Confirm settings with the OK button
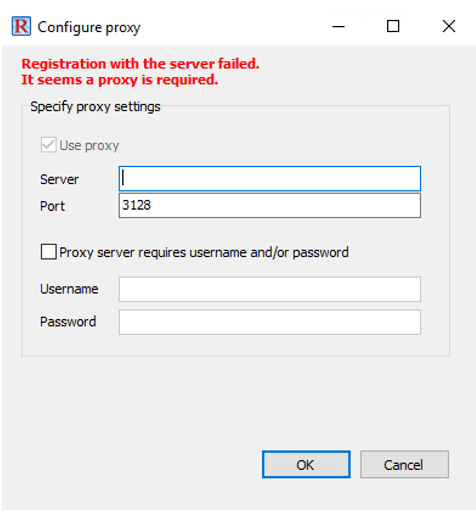This screenshot has width=476, height=510. click(306, 464)
